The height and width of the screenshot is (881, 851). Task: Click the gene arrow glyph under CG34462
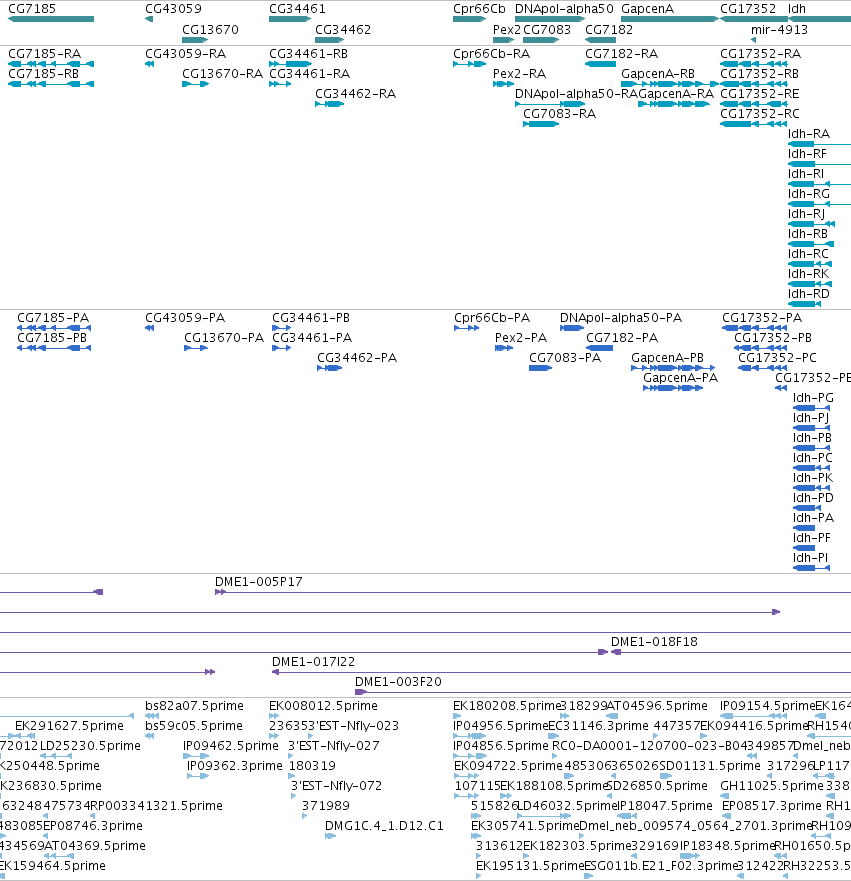coord(329,40)
